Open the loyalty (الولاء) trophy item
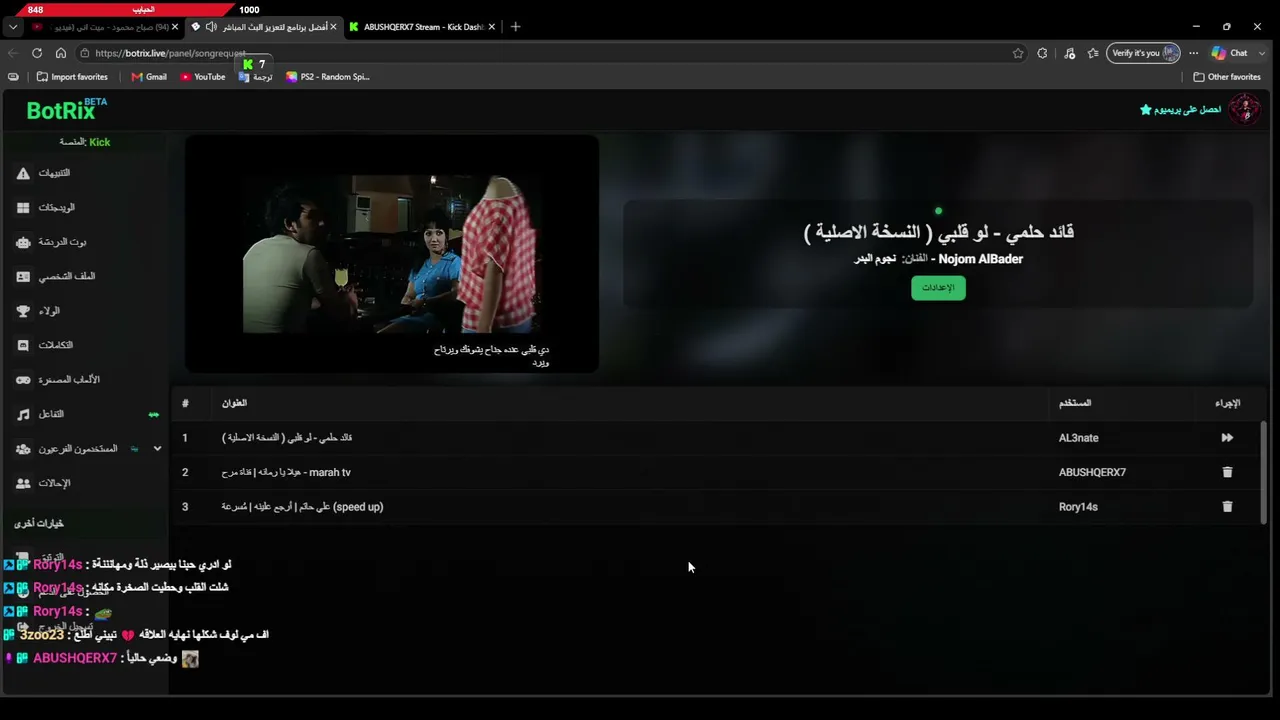The width and height of the screenshot is (1280, 720). tap(38, 311)
